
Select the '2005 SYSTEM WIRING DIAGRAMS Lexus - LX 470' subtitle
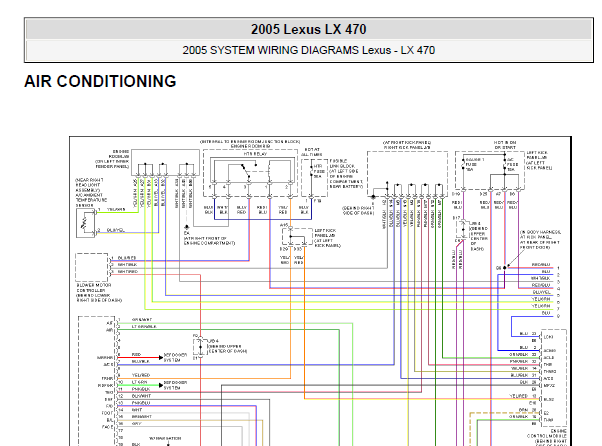click(x=308, y=50)
